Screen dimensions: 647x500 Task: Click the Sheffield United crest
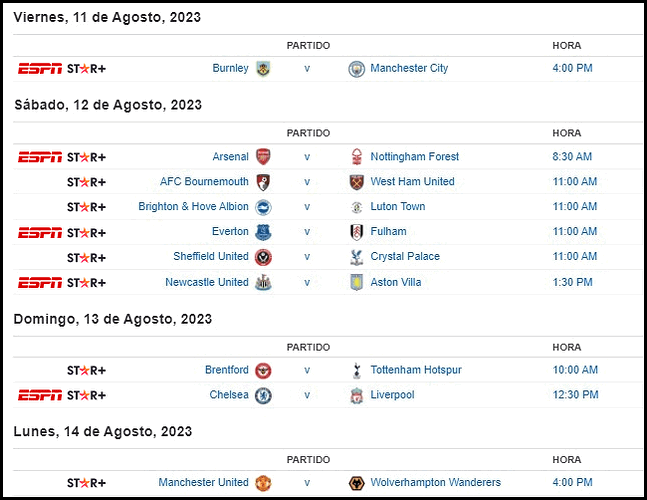pos(263,257)
